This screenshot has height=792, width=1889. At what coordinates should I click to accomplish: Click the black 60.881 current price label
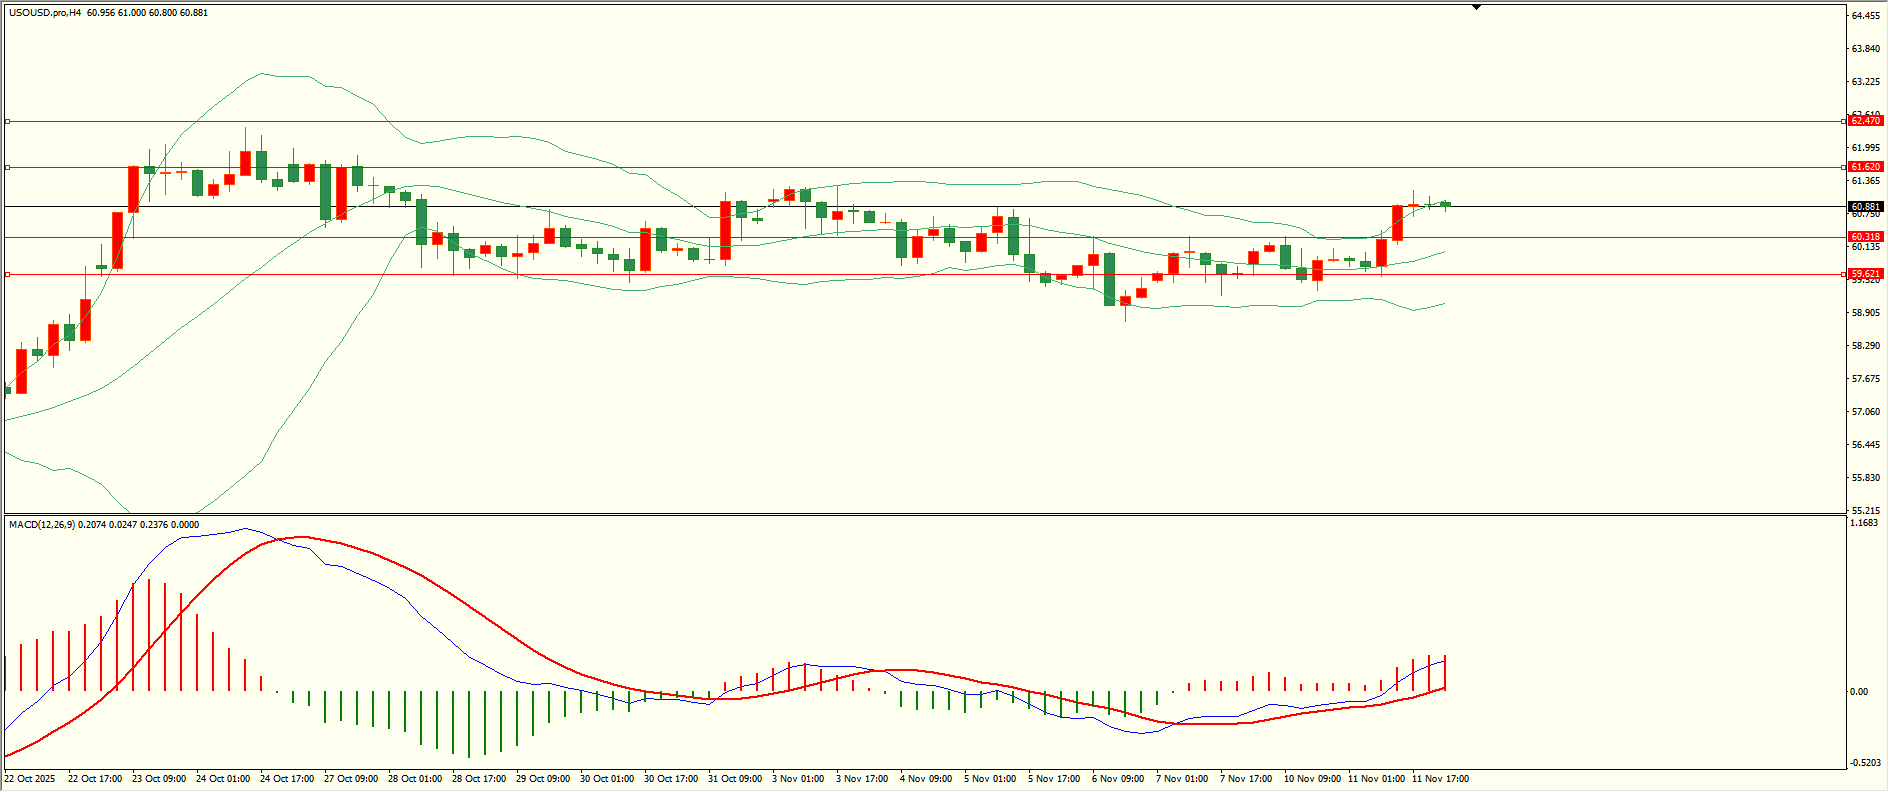(1865, 207)
